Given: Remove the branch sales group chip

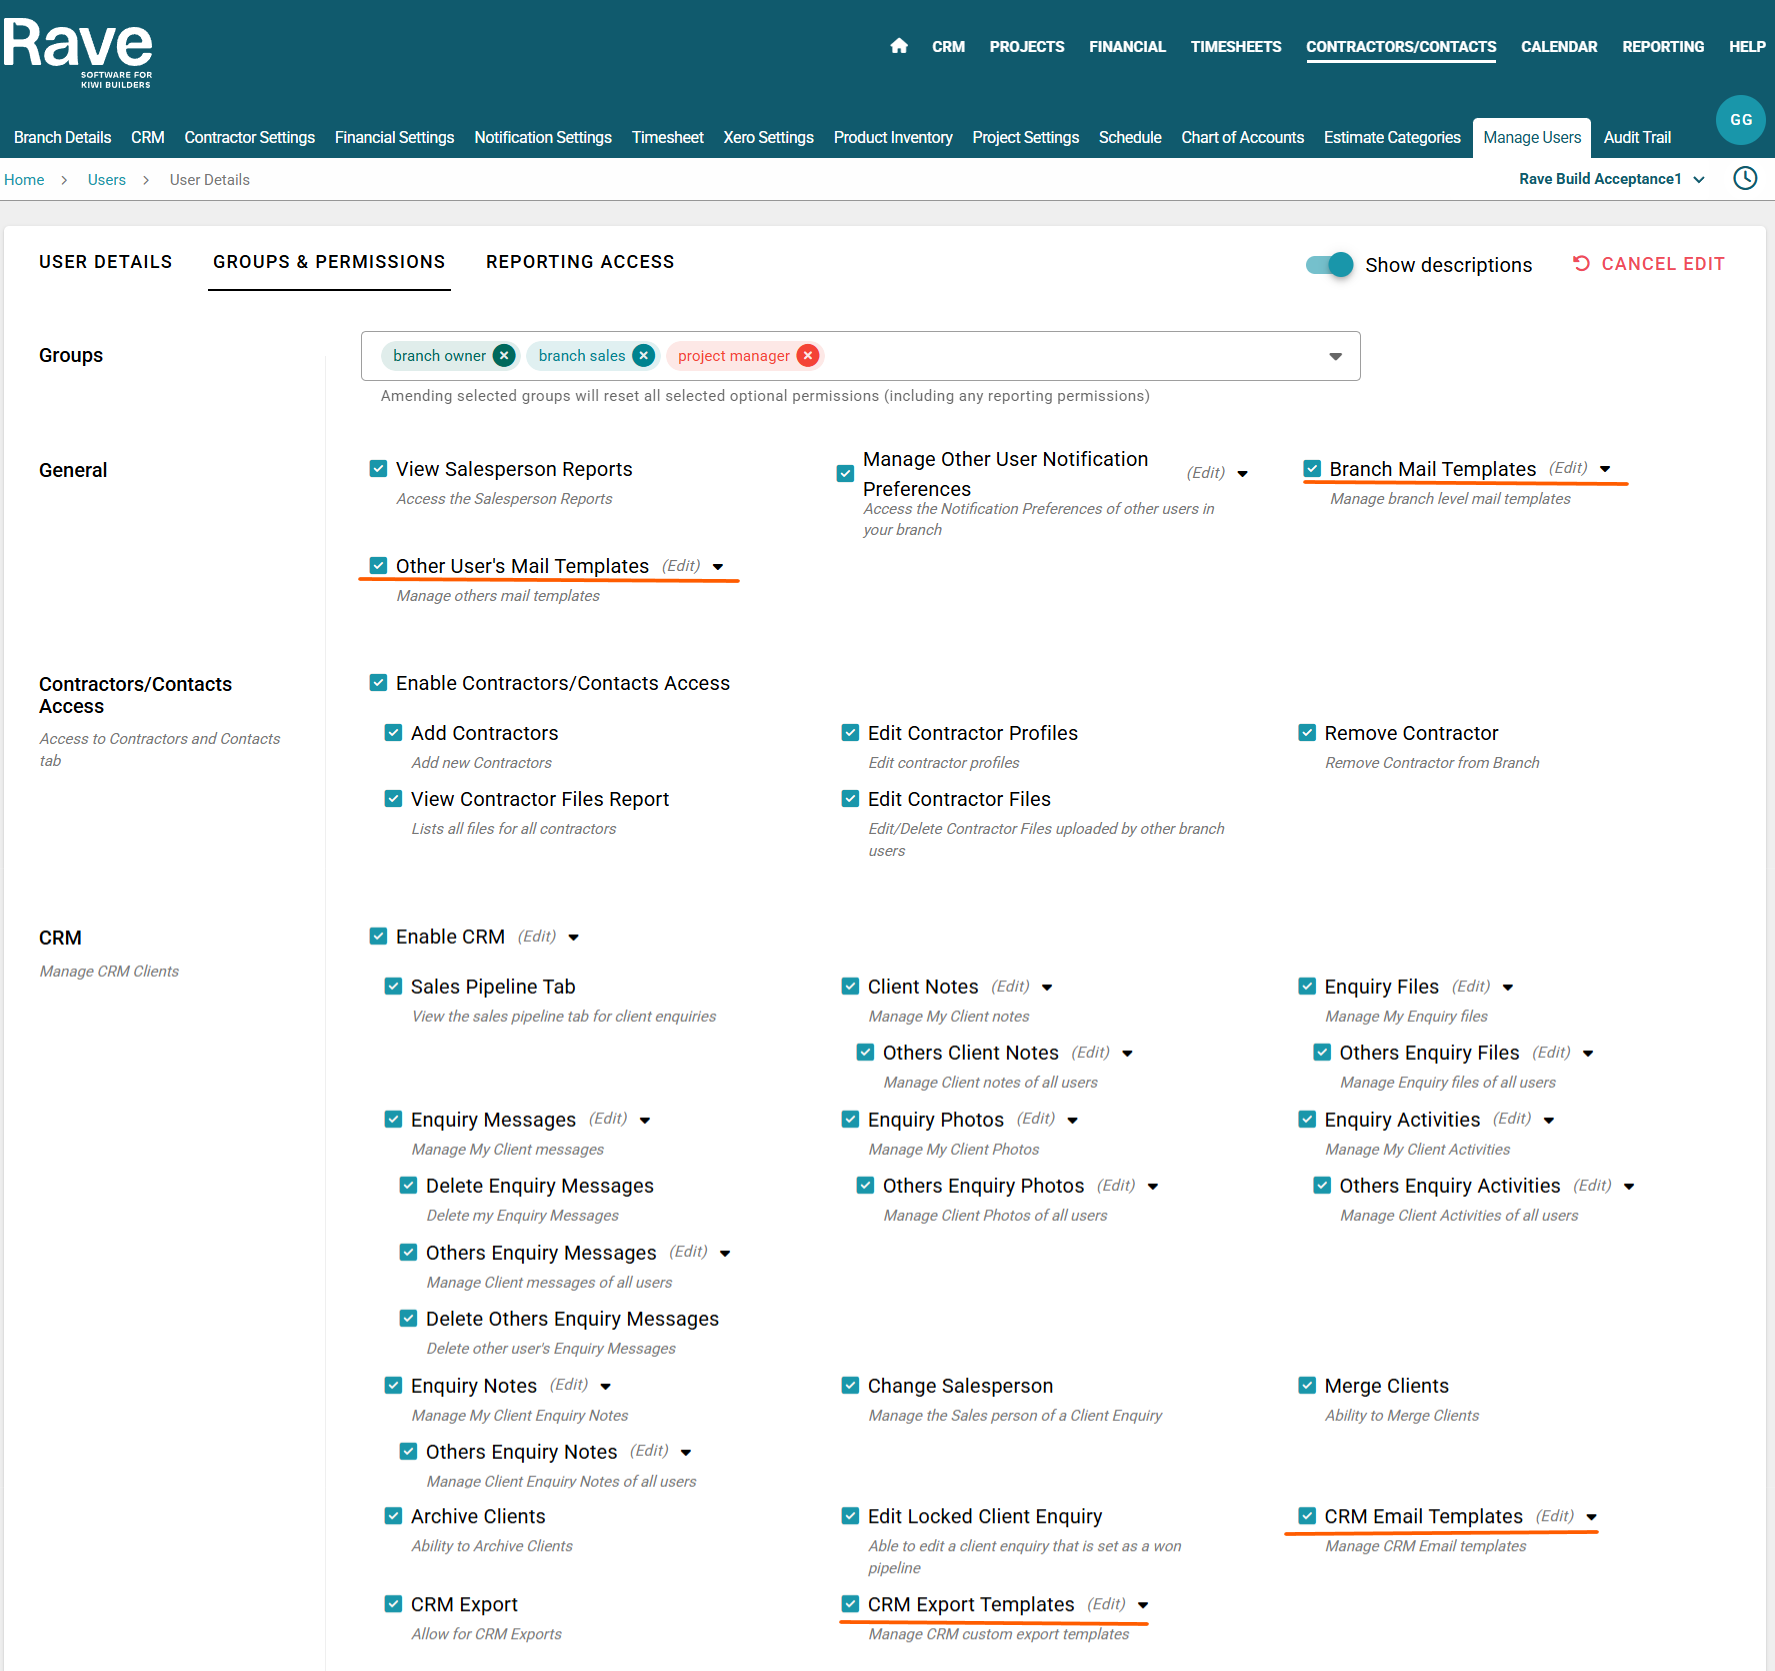Looking at the screenshot, I should pyautogui.click(x=644, y=356).
